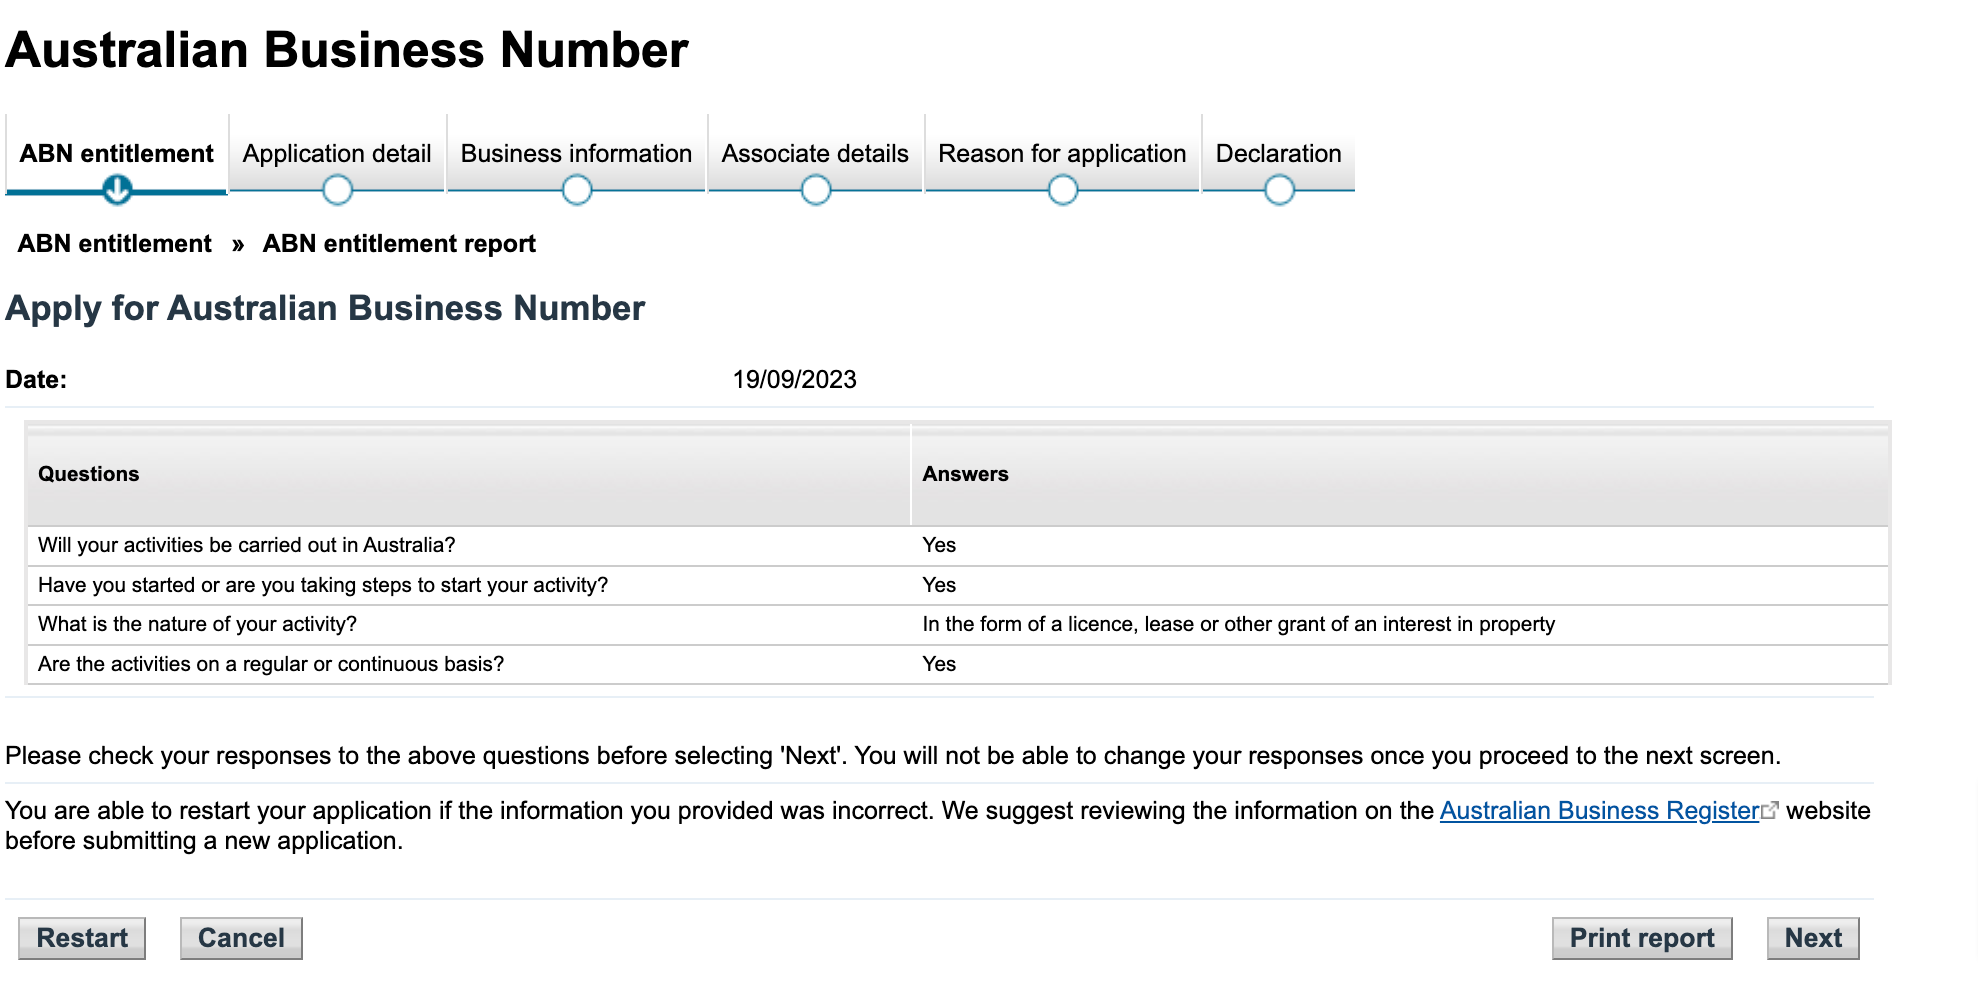Select the Associate details tab
The image size is (1978, 996).
point(815,154)
